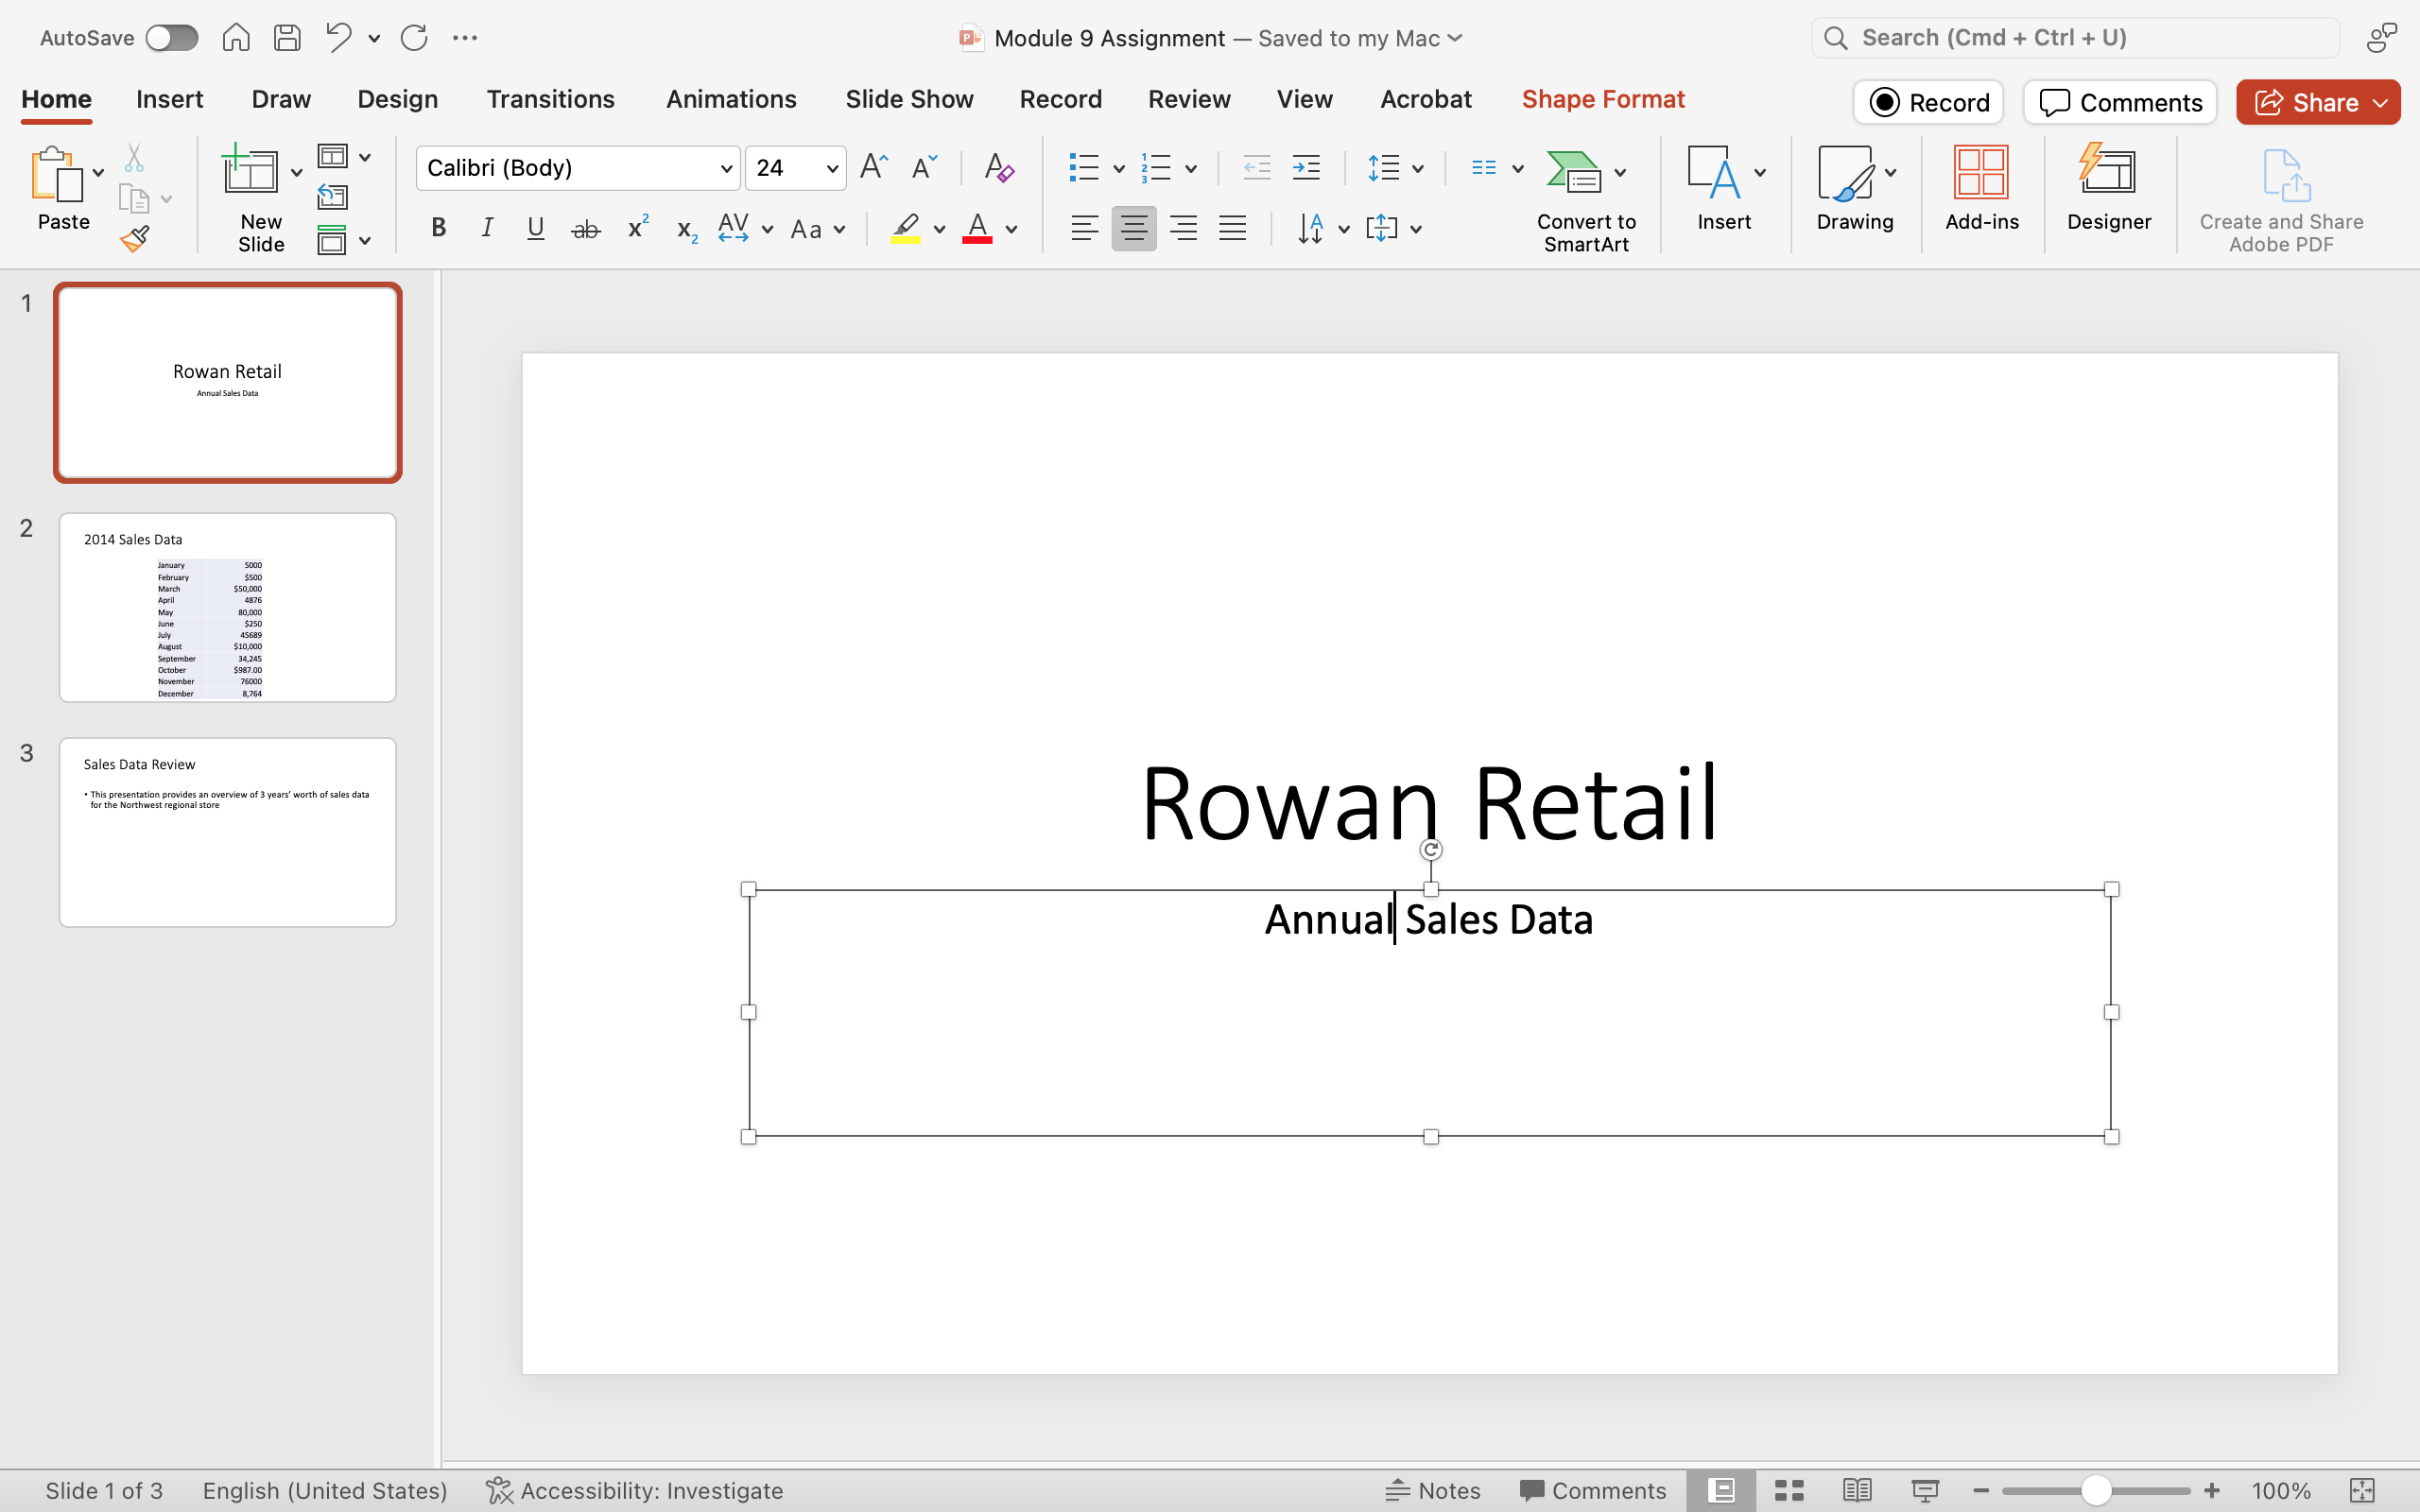Open the more options ellipsis in title bar
This screenshot has height=1512, width=2420.
click(x=465, y=38)
